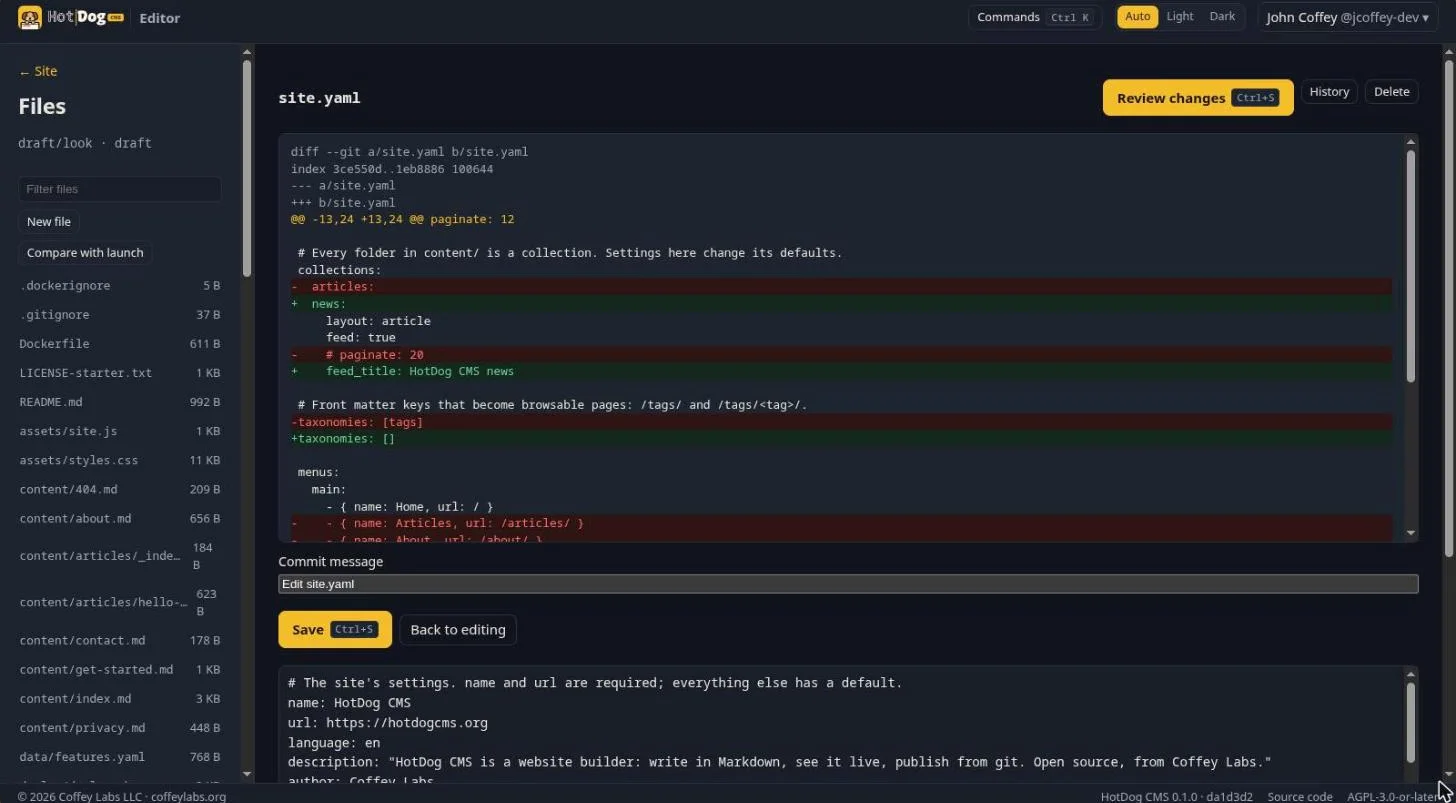
Task: Click the diff panel down scroll arrow
Action: coord(1411,533)
